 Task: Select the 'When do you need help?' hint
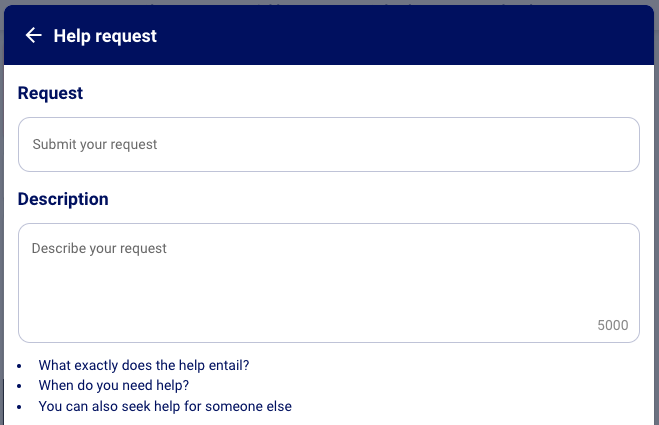tap(113, 385)
